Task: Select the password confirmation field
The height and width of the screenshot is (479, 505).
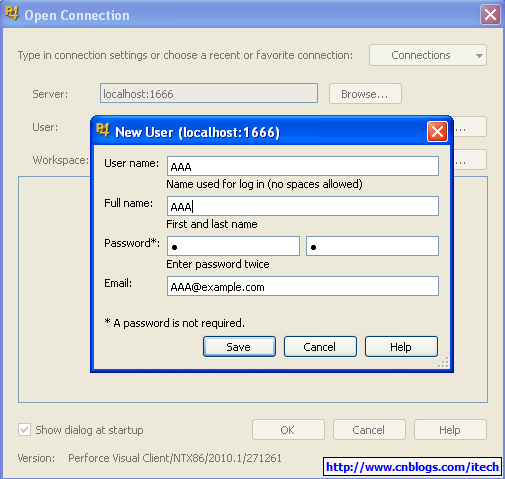Action: click(x=372, y=246)
